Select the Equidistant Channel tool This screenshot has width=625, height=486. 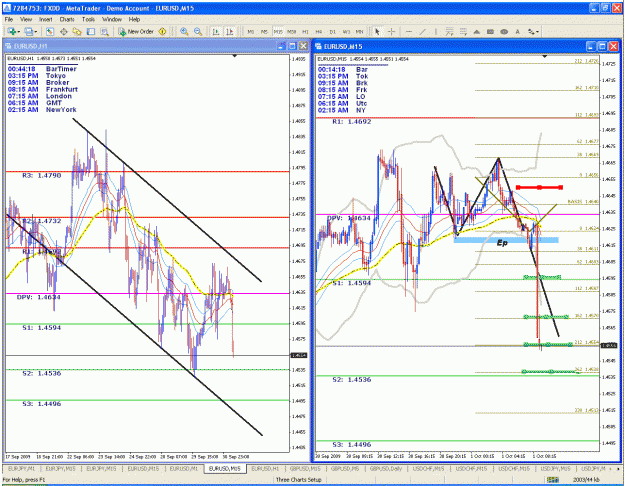[450, 31]
